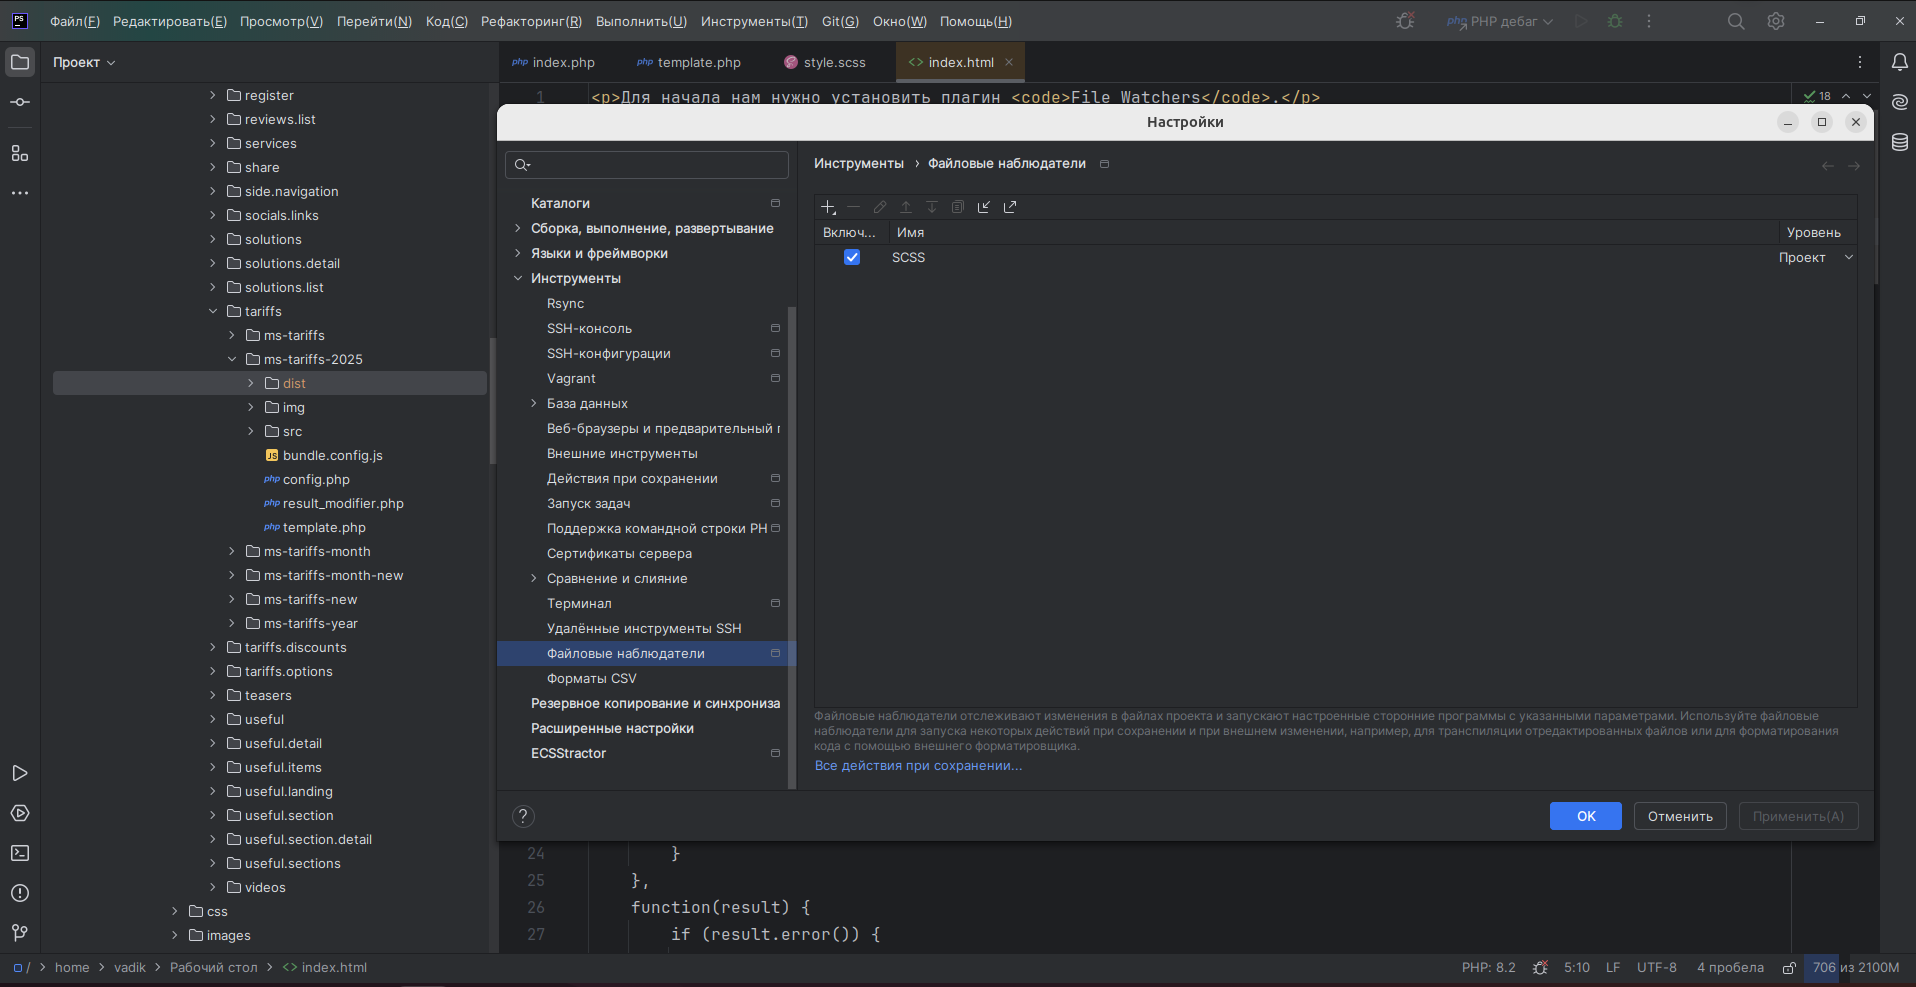Viewport: 1916px width, 987px height.
Task: Collapse the Инструменты settings section
Action: tap(518, 278)
